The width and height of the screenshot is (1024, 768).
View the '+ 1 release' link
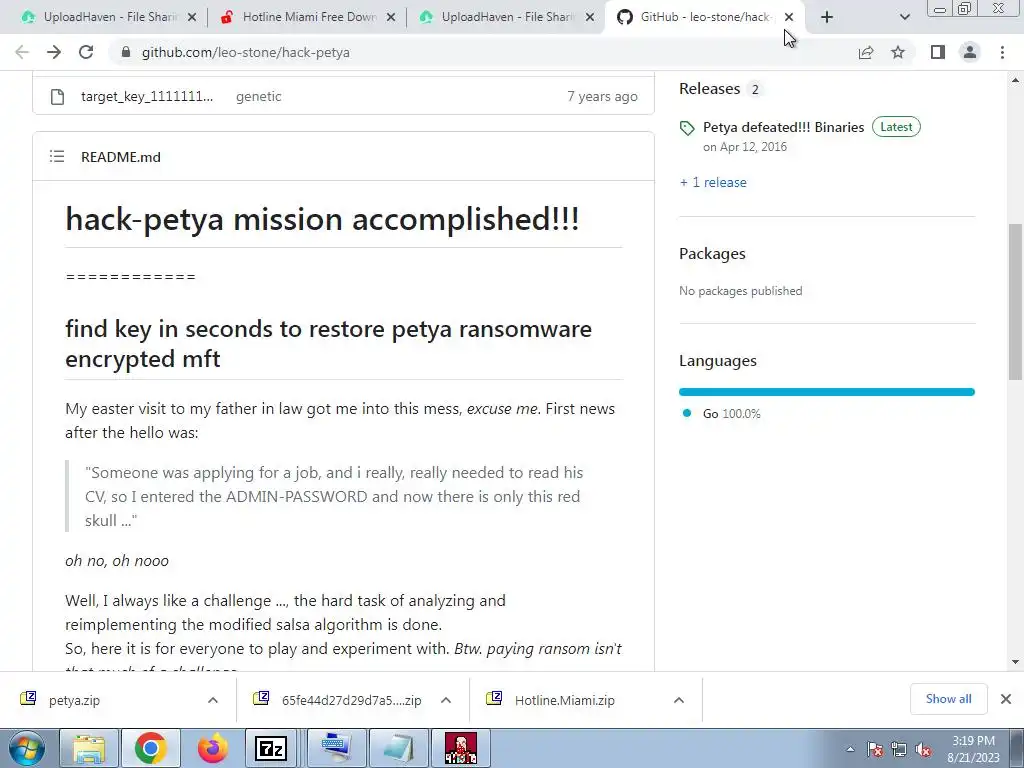(x=713, y=183)
